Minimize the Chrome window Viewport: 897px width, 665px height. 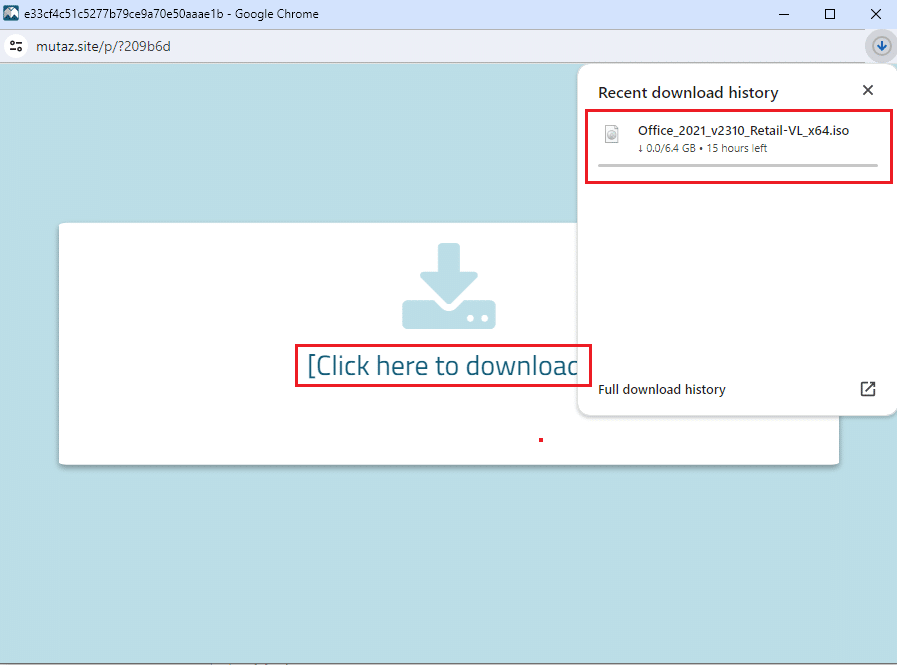[x=783, y=14]
